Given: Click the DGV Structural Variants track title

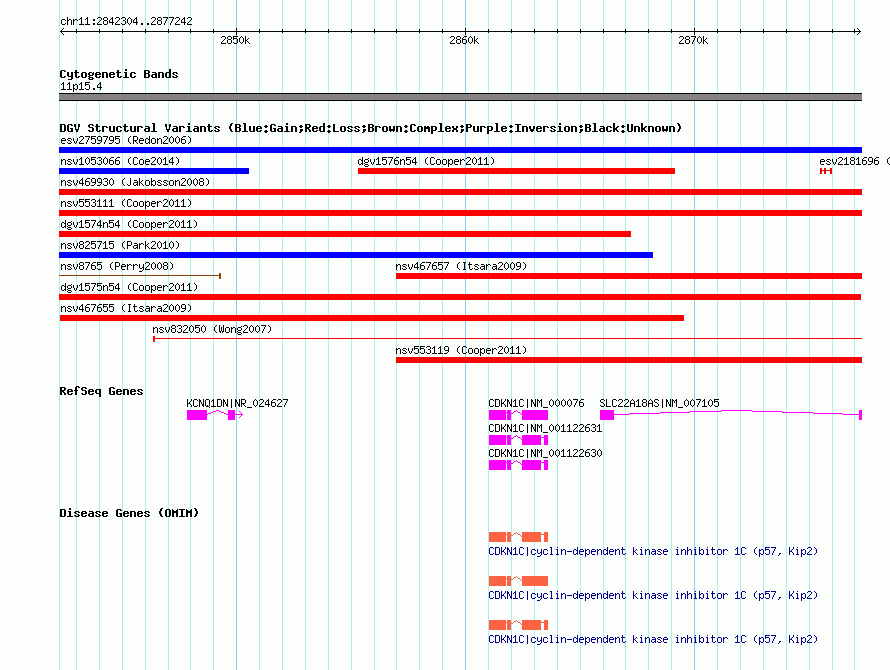Looking at the screenshot, I should coord(370,128).
